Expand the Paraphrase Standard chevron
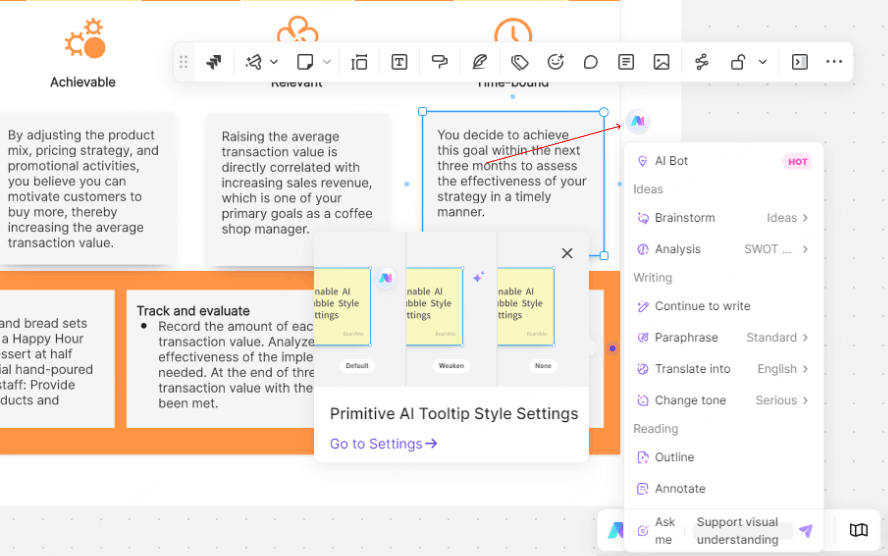Image resolution: width=888 pixels, height=556 pixels. pos(805,337)
